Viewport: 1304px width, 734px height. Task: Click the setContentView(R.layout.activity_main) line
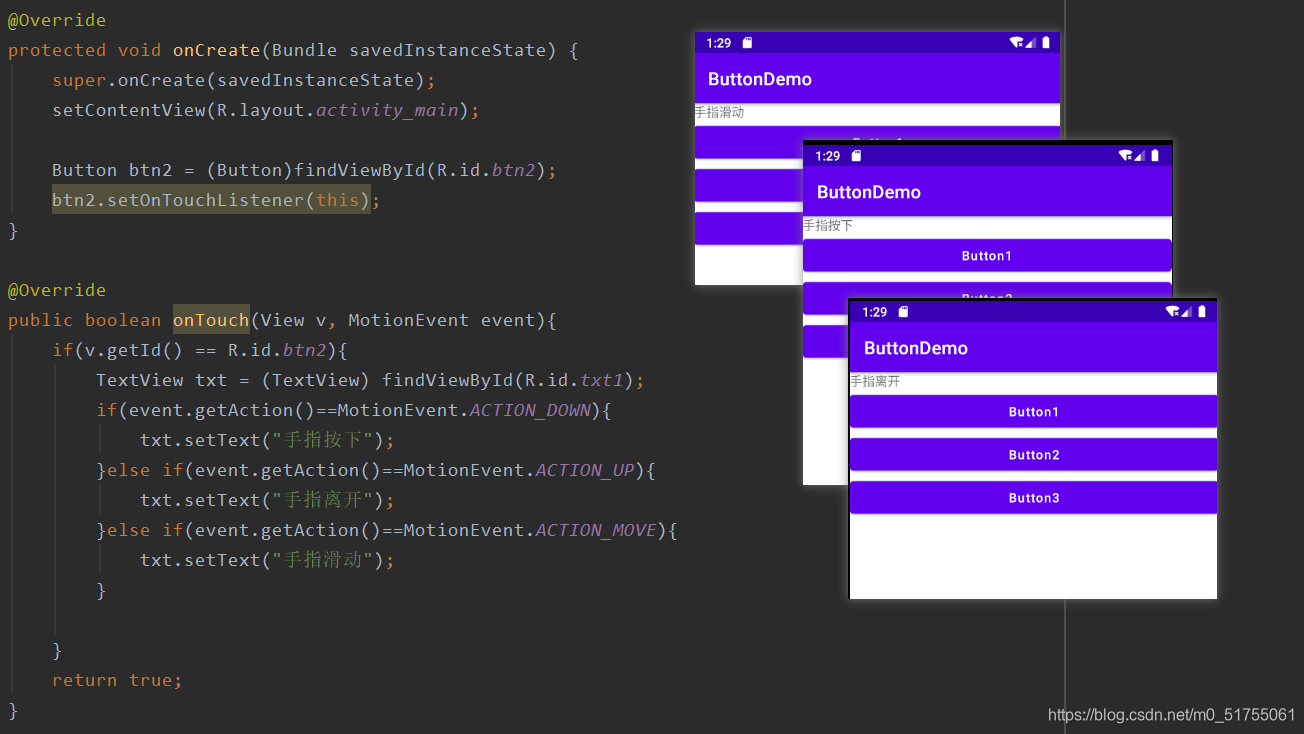click(266, 110)
